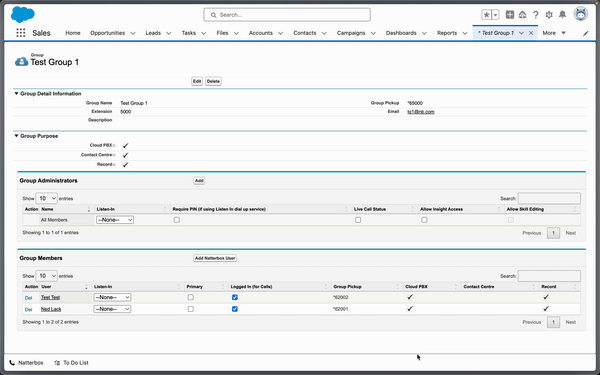
Task: Click the Delete button
Action: point(213,81)
